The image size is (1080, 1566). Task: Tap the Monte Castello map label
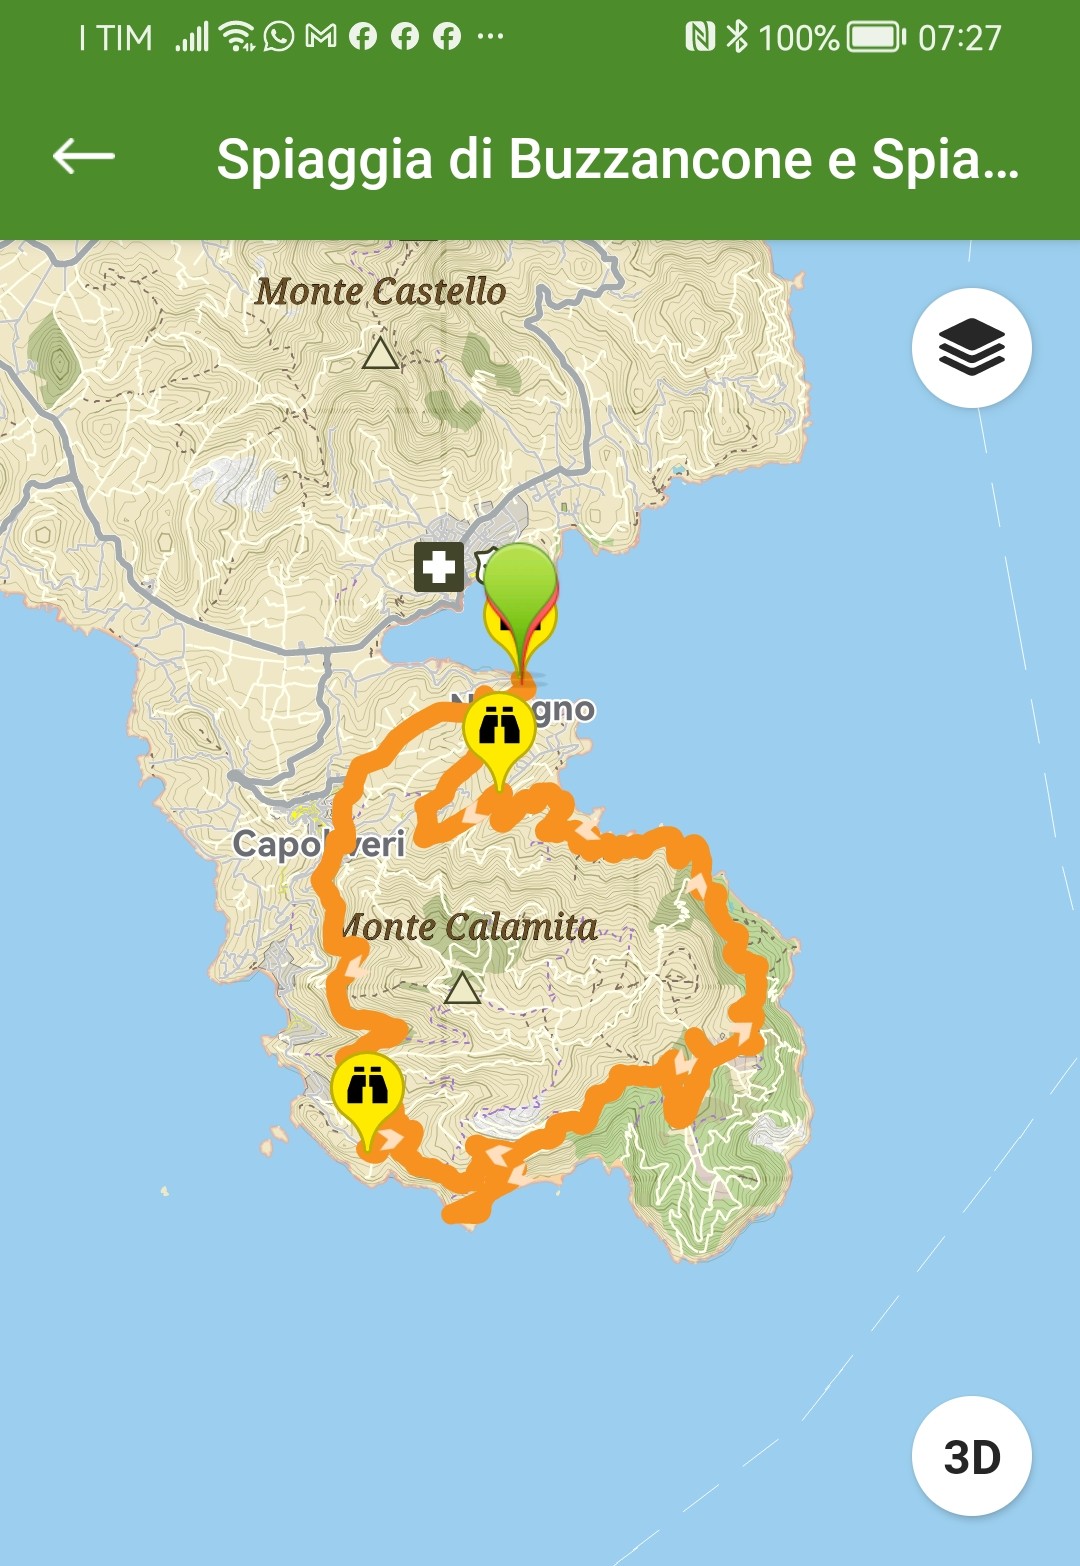[380, 291]
